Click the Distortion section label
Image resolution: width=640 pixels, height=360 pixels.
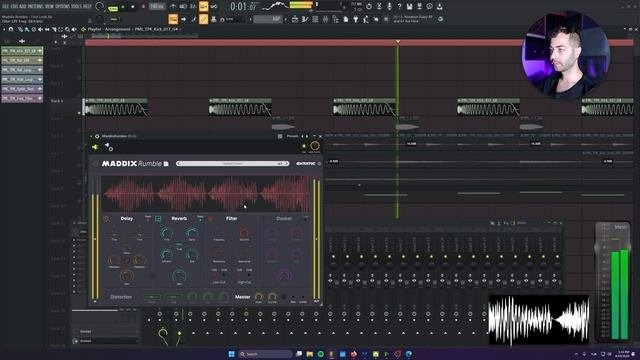pyautogui.click(x=121, y=297)
